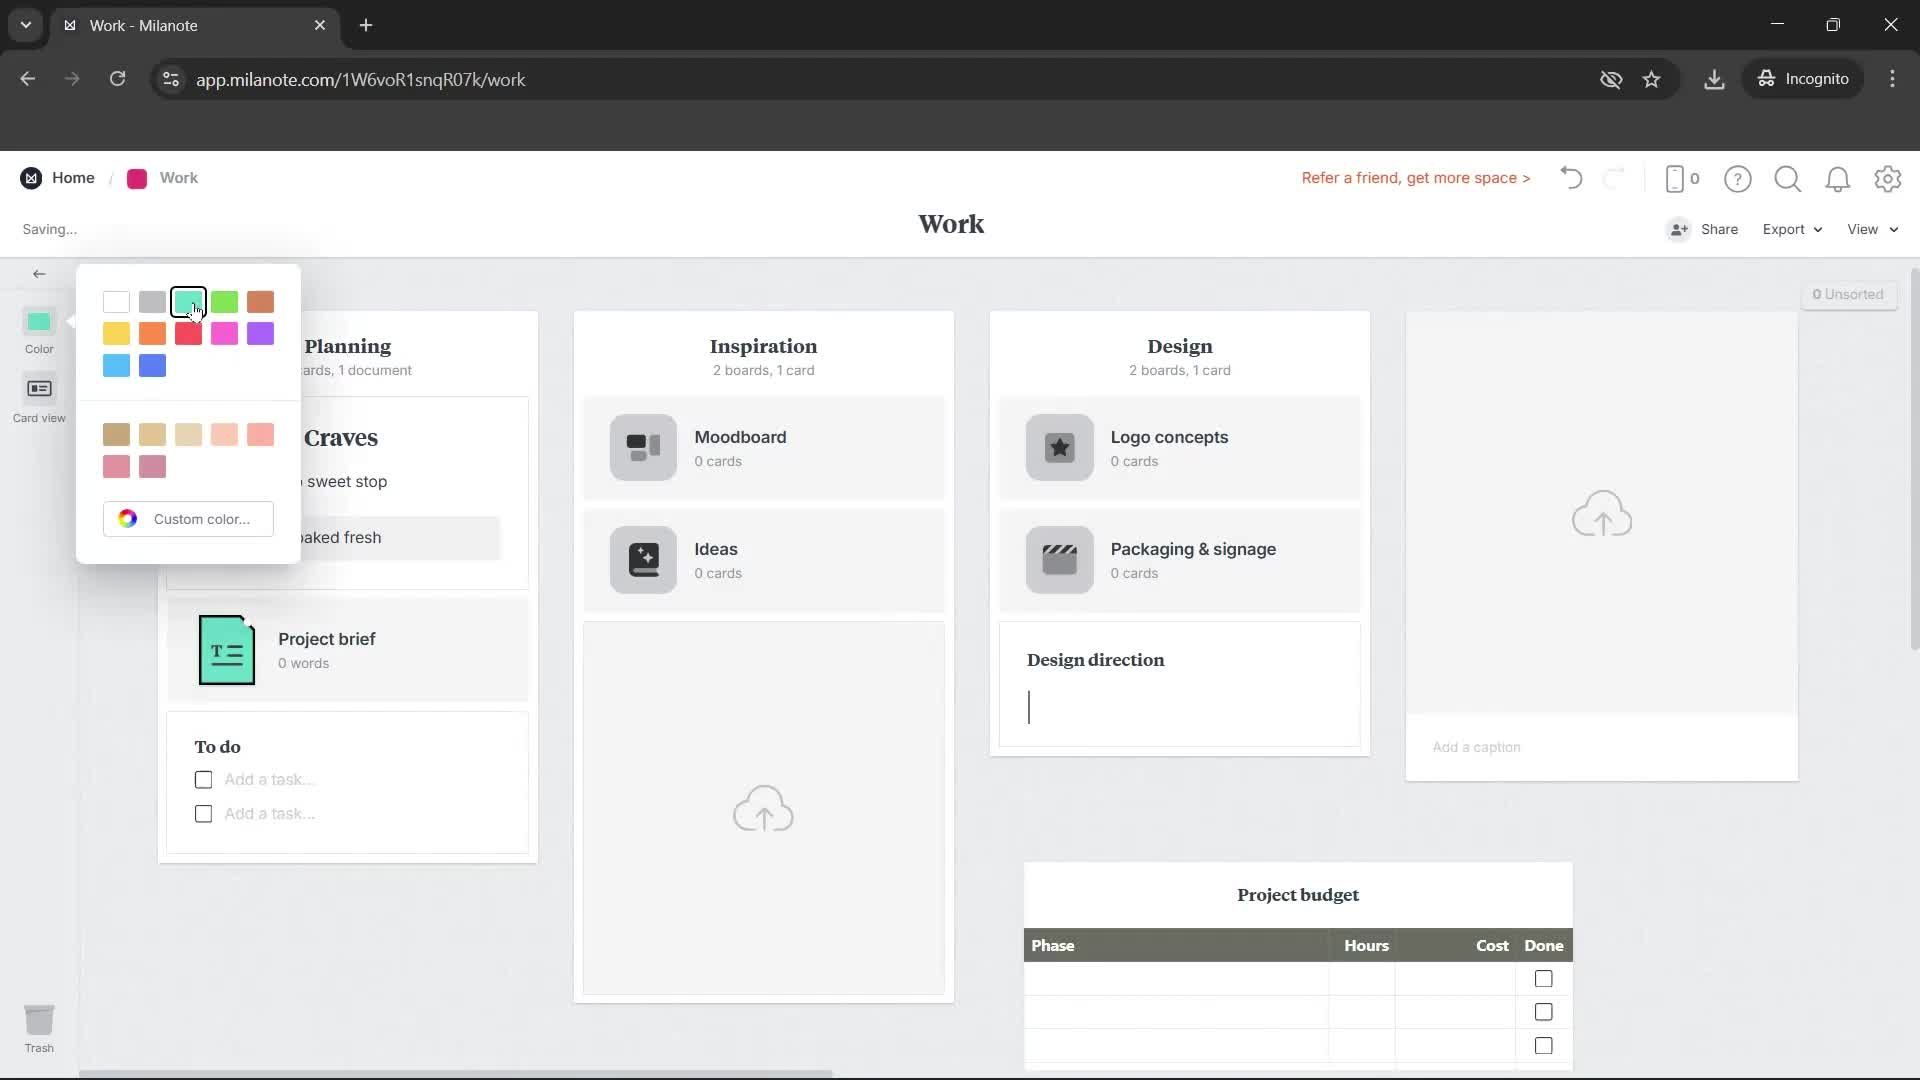
Task: Select the red color swatch
Action: (188, 334)
